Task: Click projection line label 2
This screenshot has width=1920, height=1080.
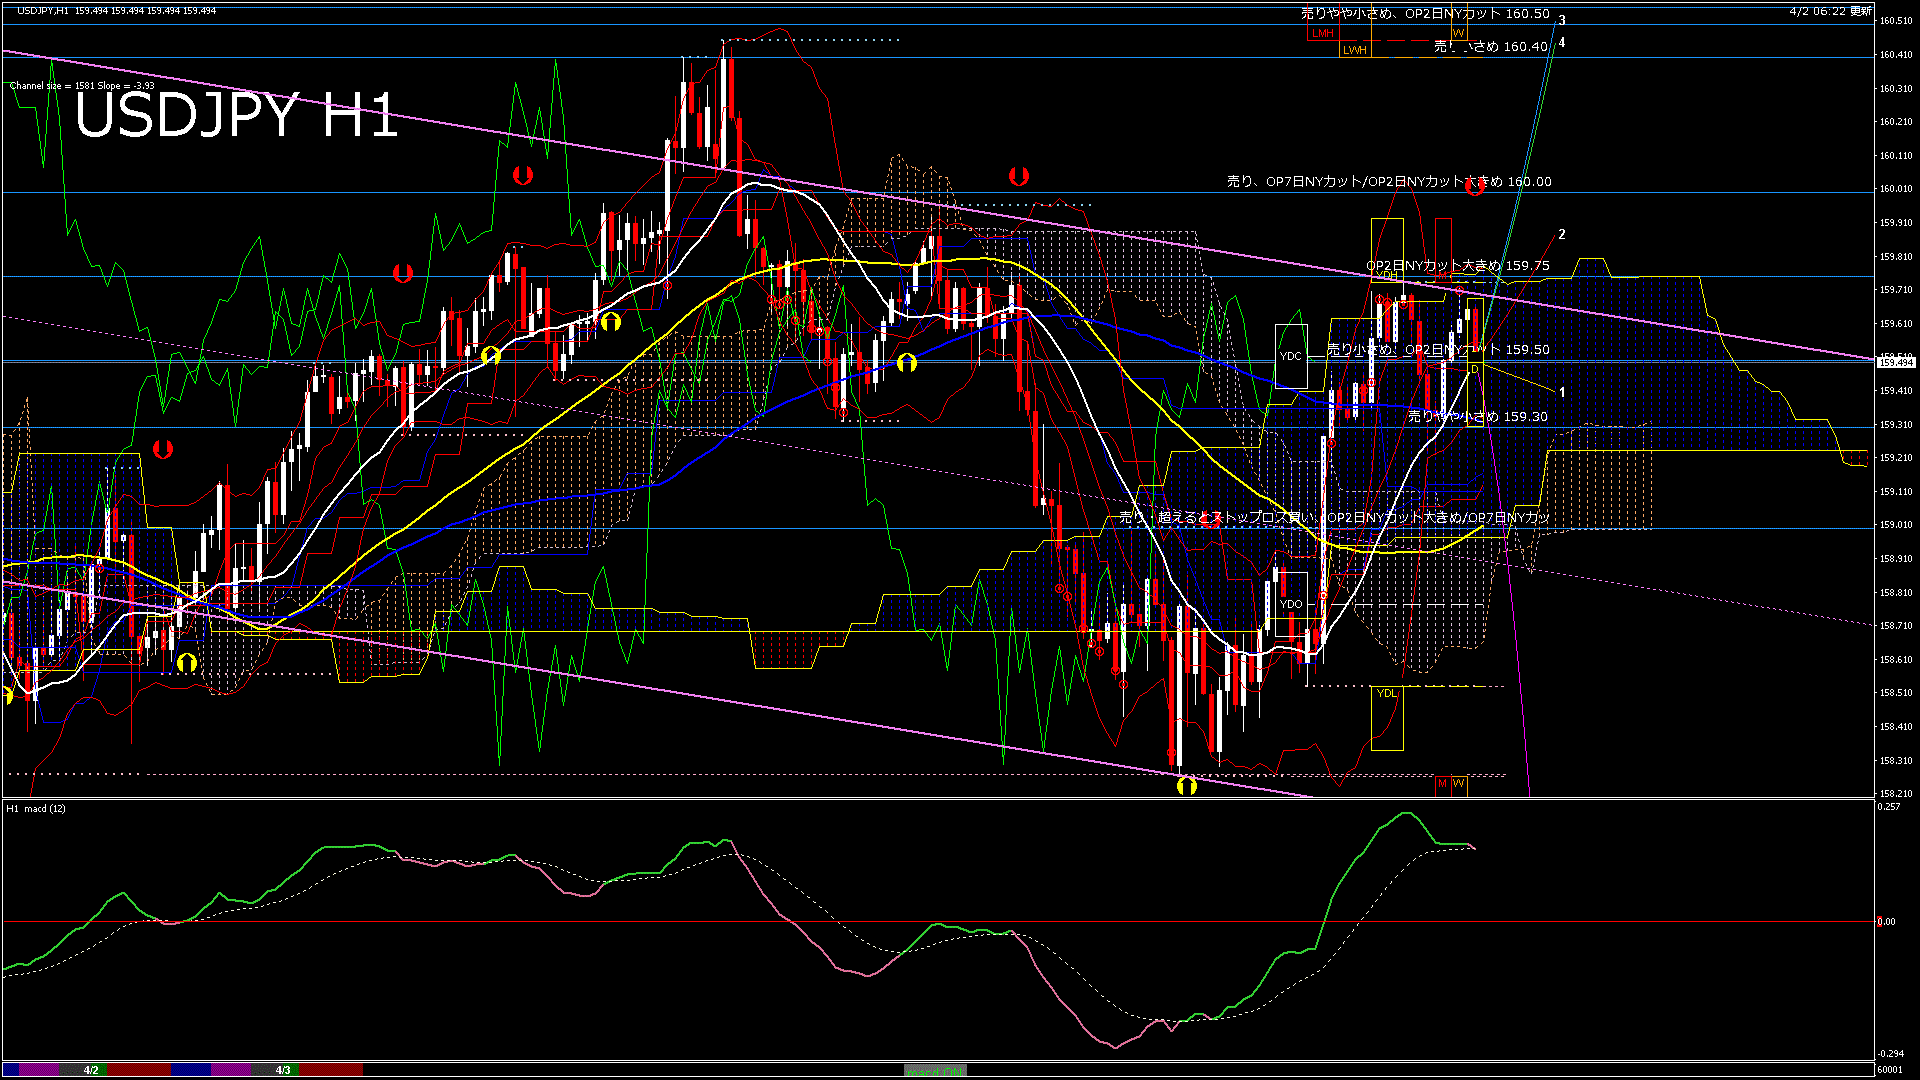Action: (1562, 234)
